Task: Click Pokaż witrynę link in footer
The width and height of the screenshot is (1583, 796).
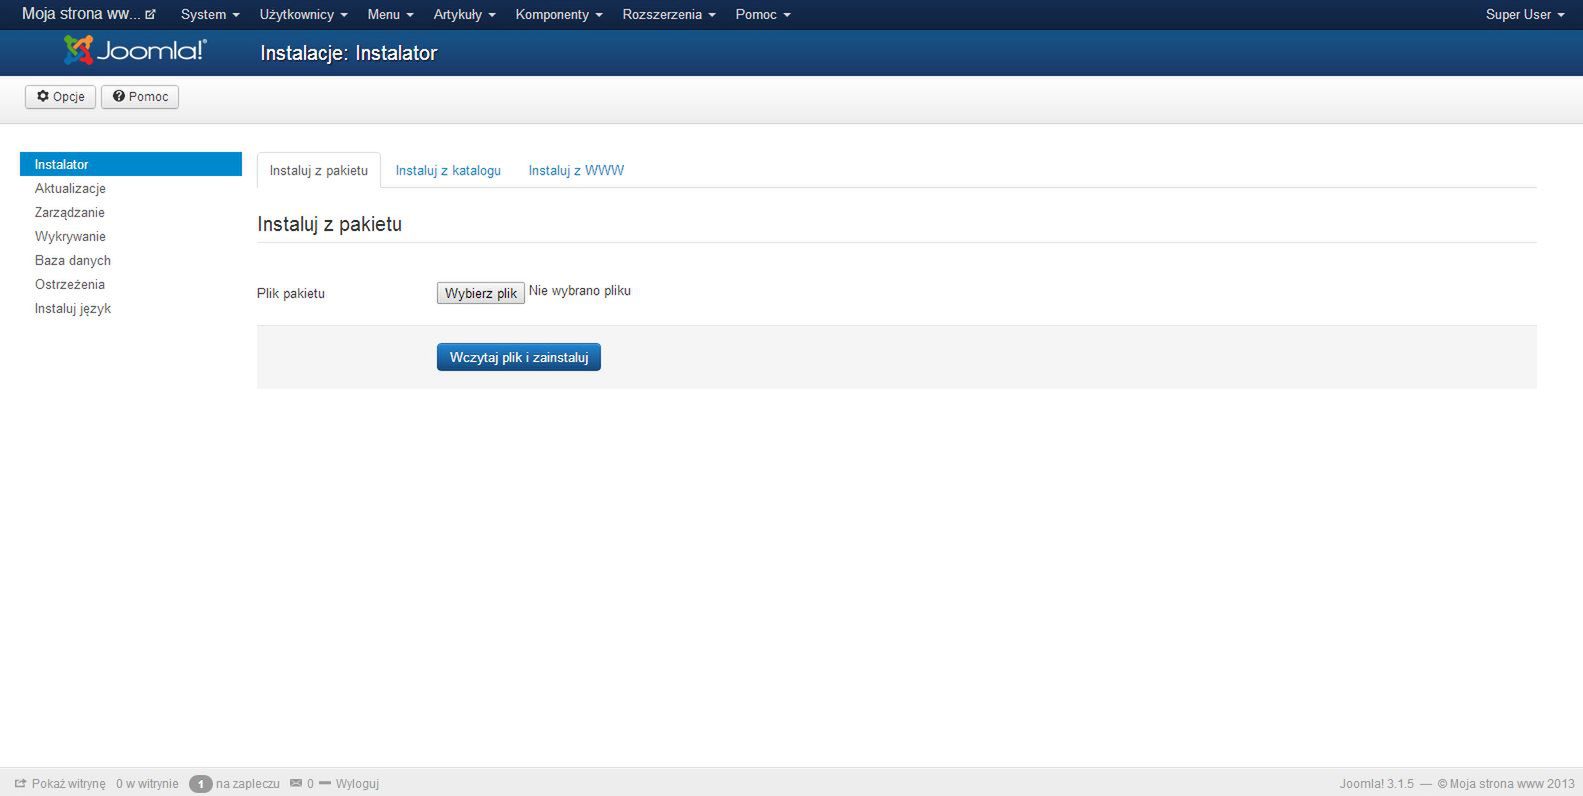Action: pyautogui.click(x=68, y=784)
